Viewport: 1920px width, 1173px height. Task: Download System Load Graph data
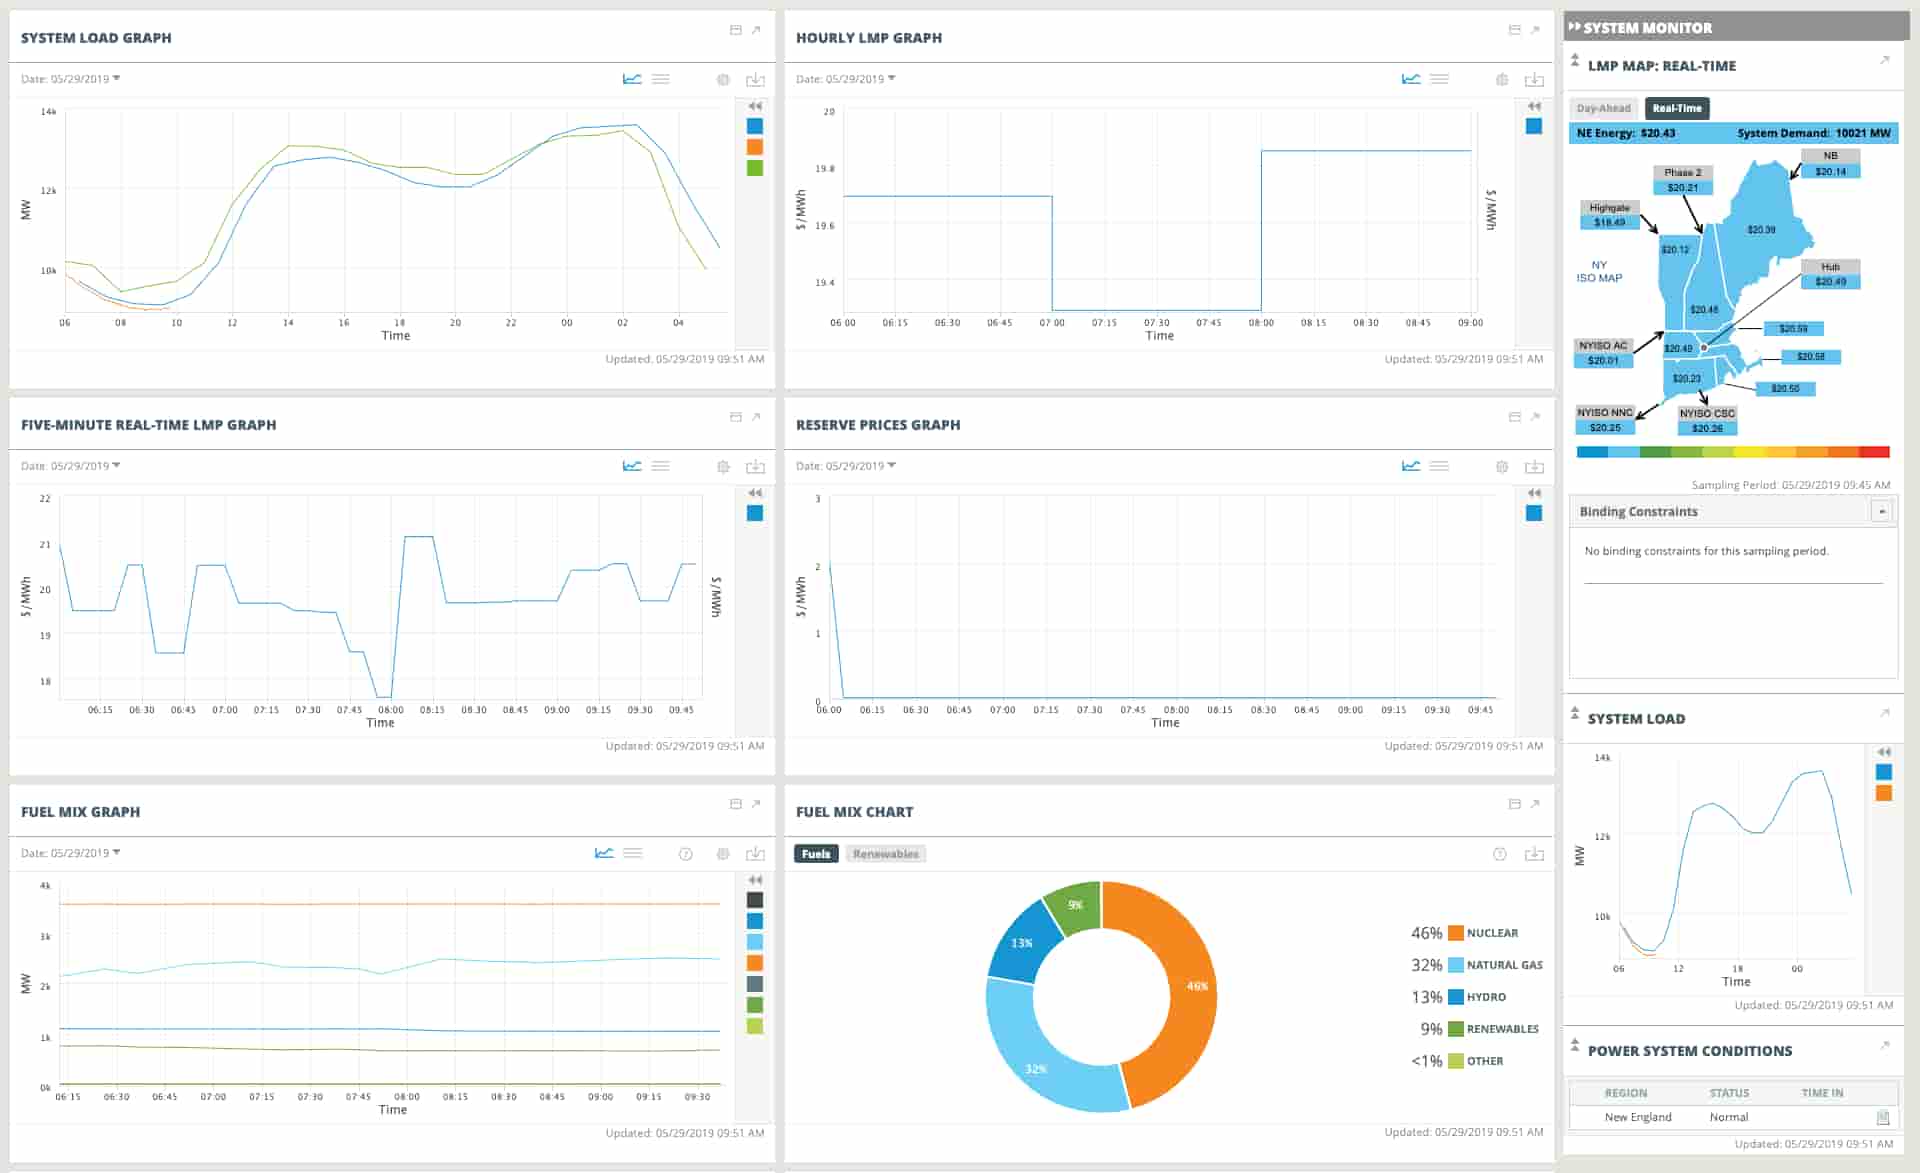(x=755, y=80)
